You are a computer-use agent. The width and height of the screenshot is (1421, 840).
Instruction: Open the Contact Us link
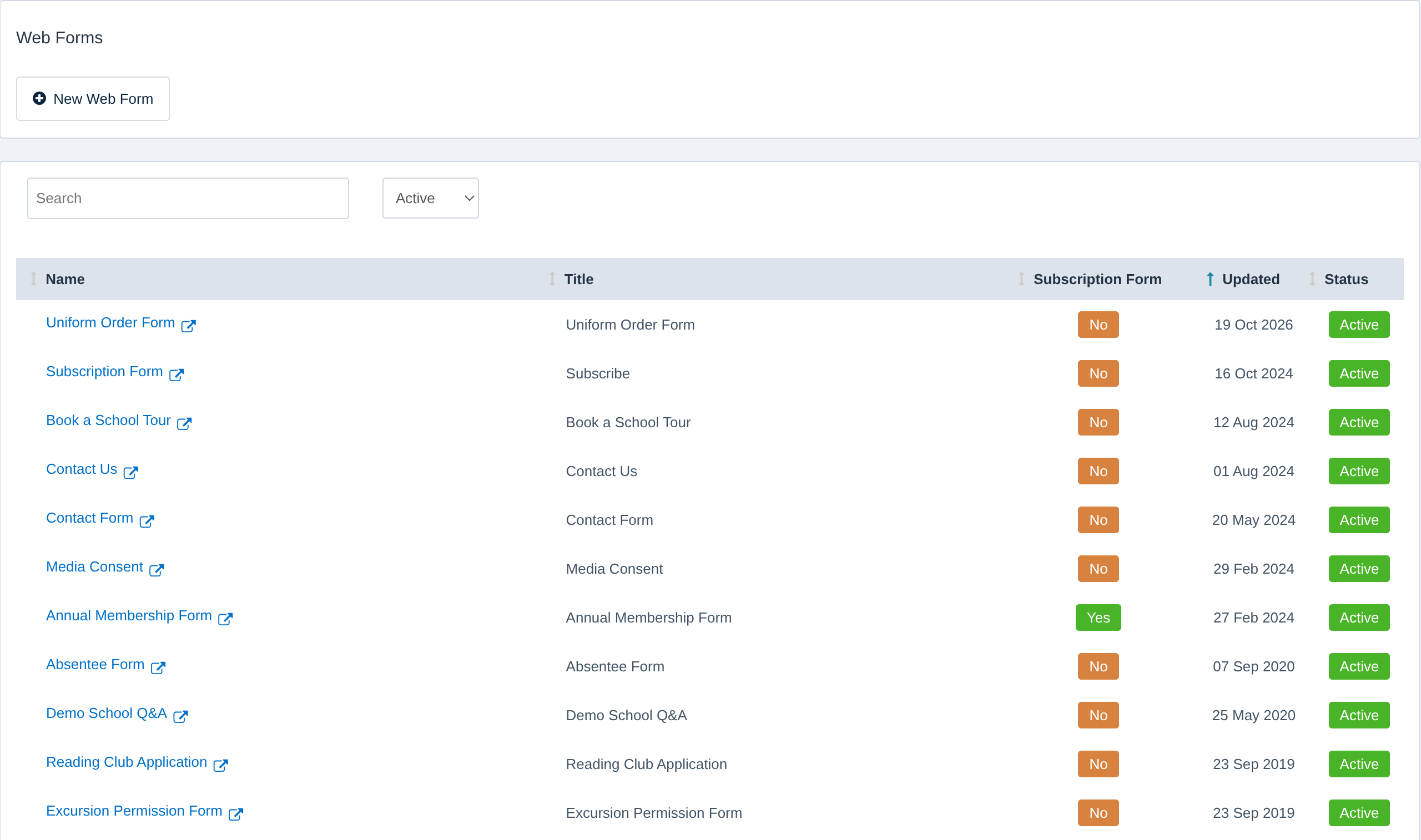tap(82, 470)
